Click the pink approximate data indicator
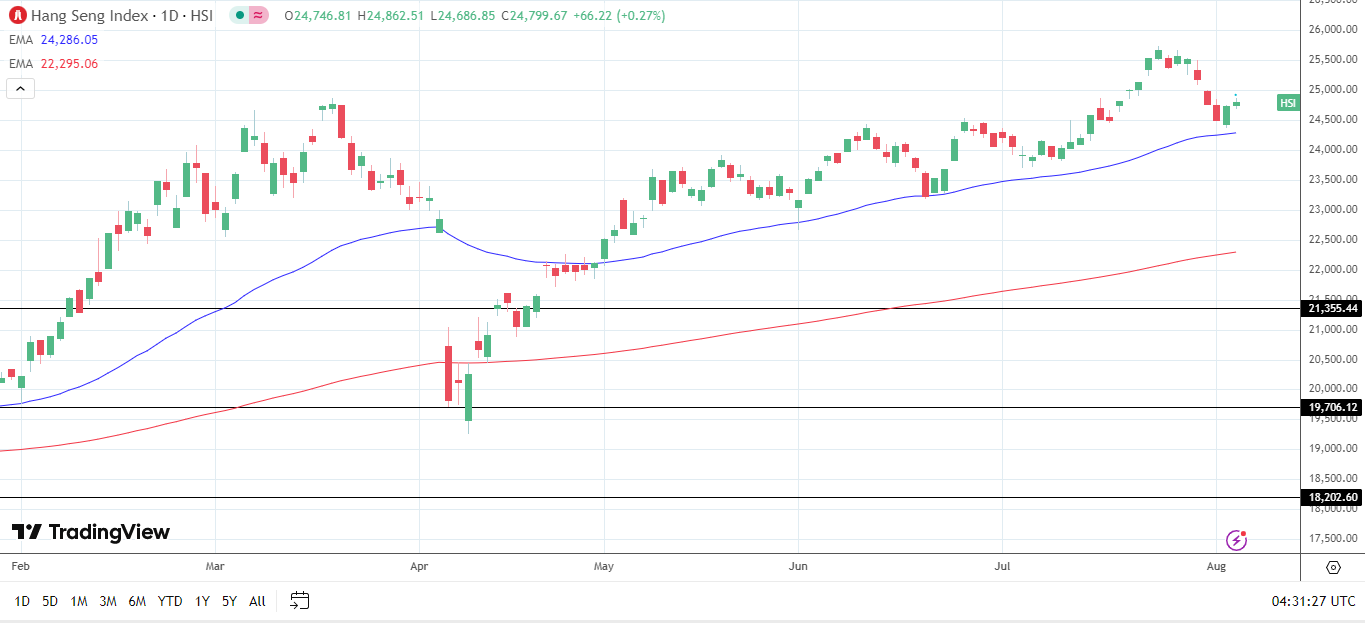The image size is (1365, 623). click(x=258, y=16)
